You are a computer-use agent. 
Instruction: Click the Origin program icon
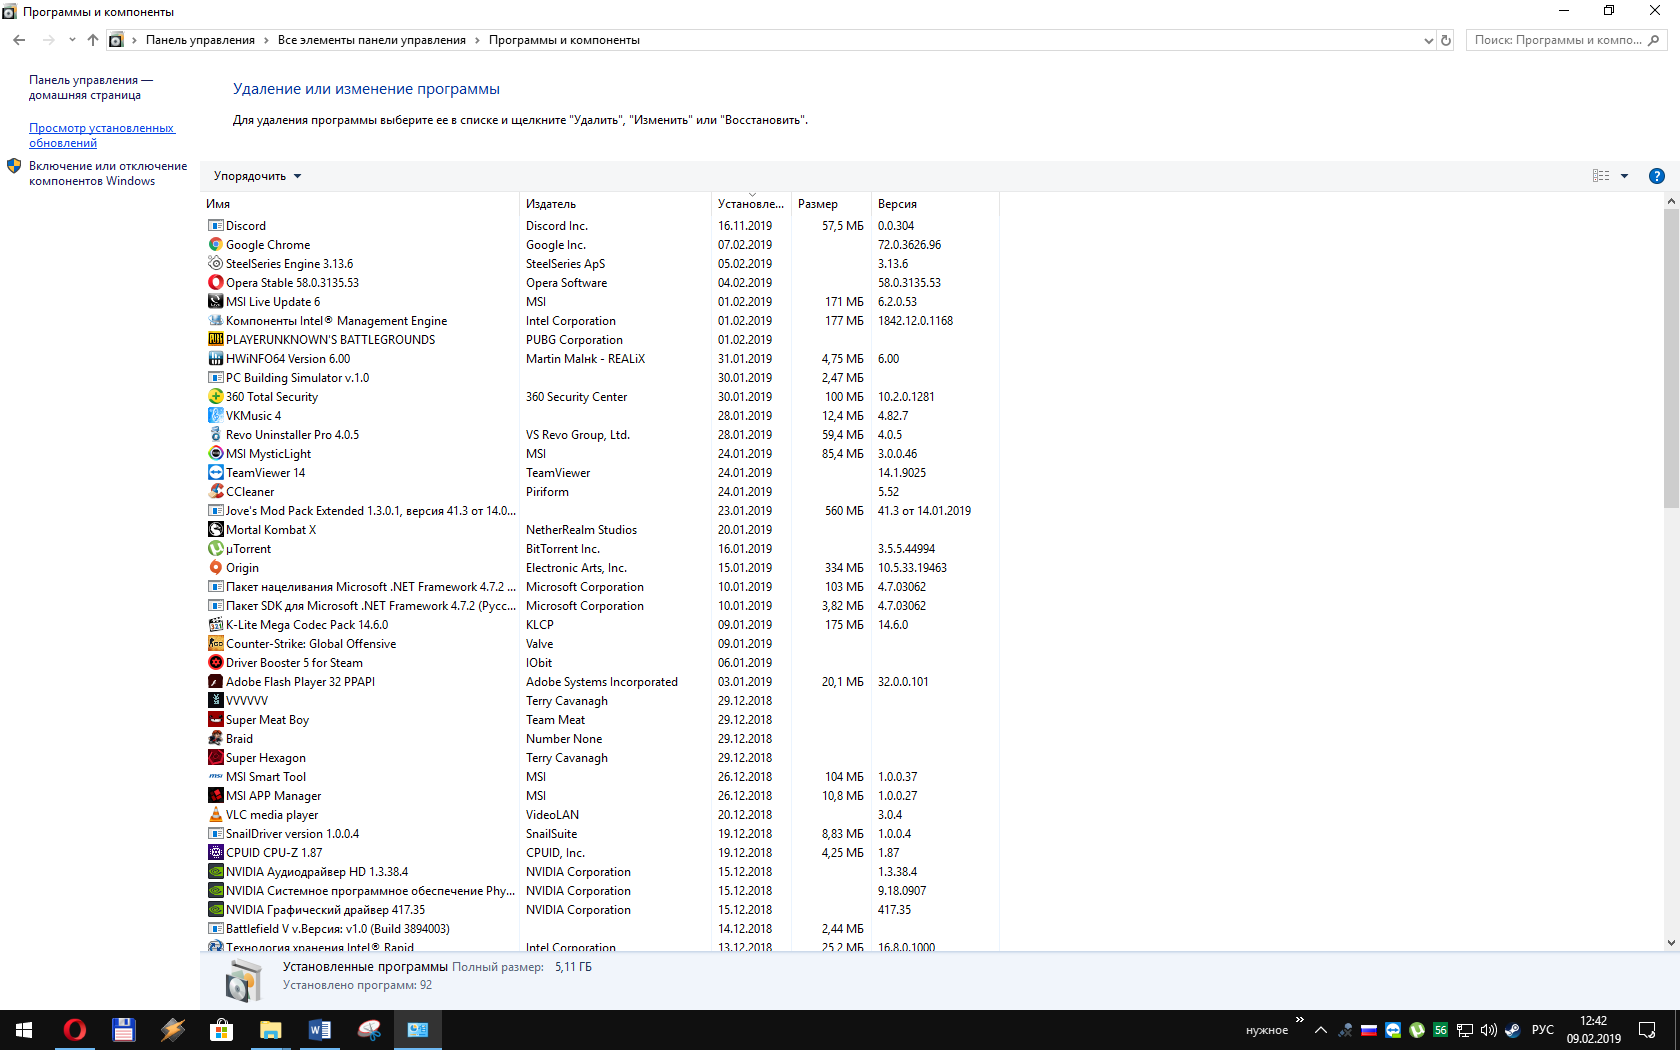click(215, 568)
